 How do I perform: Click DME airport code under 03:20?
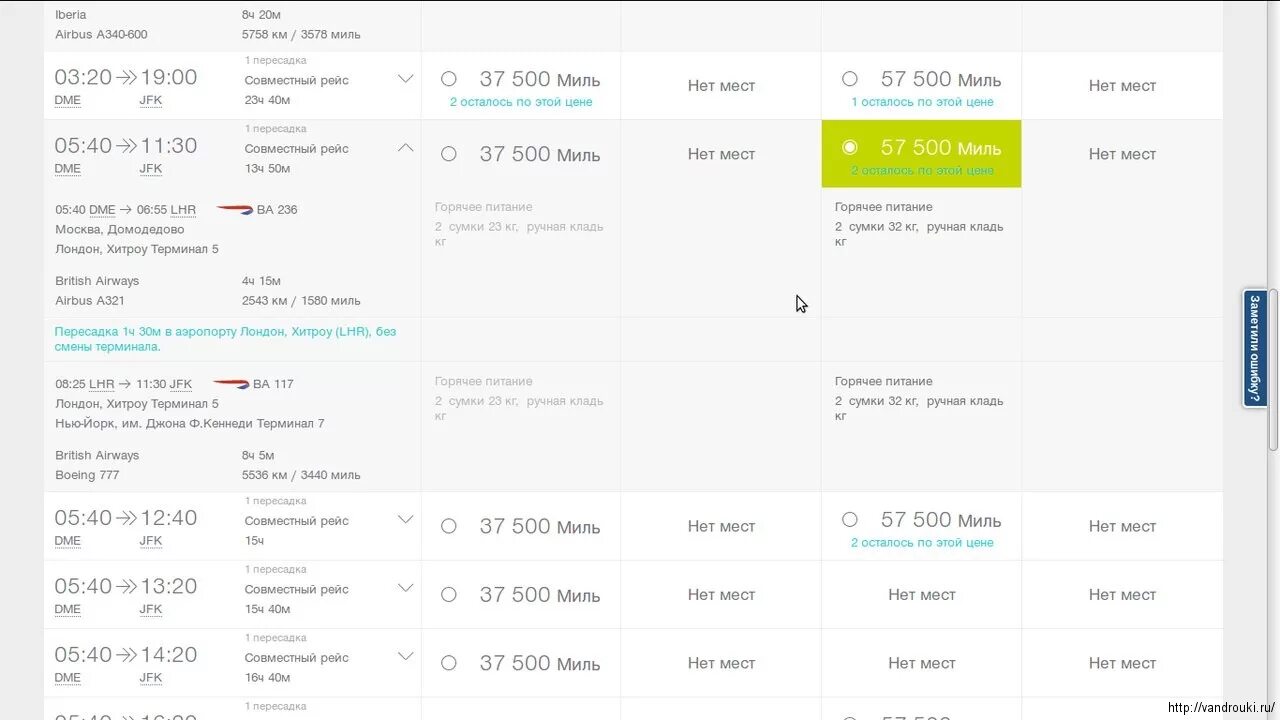pyautogui.click(x=68, y=100)
